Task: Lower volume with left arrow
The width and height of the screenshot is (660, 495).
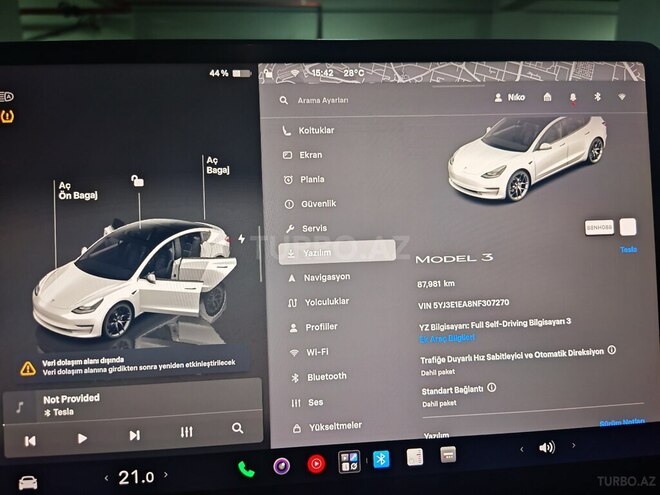Action: pyautogui.click(x=522, y=450)
